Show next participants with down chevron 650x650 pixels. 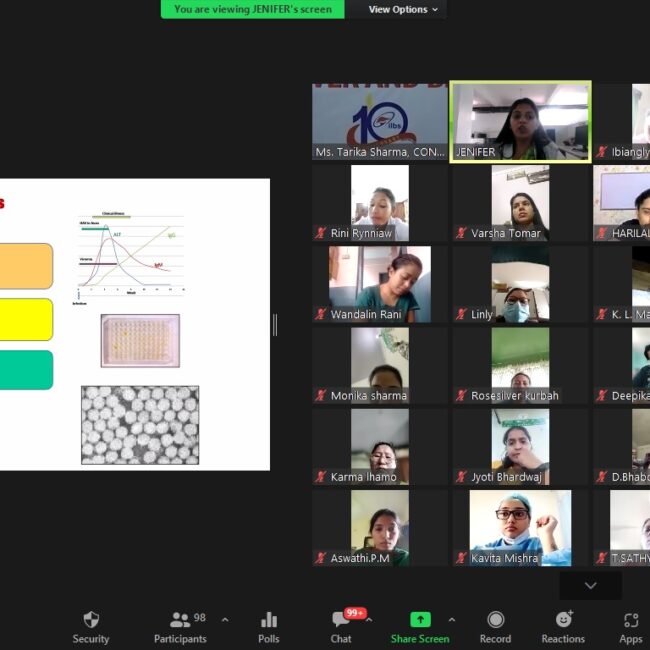590,585
